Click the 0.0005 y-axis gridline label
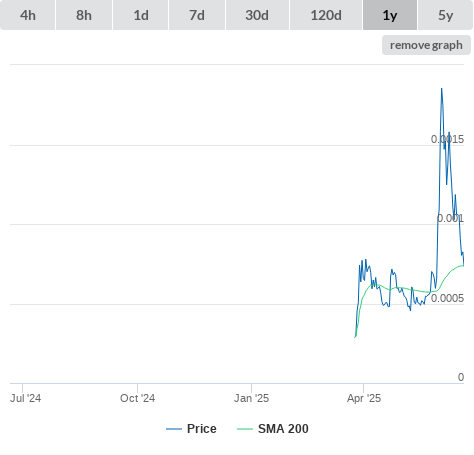The height and width of the screenshot is (455, 474). (x=447, y=298)
